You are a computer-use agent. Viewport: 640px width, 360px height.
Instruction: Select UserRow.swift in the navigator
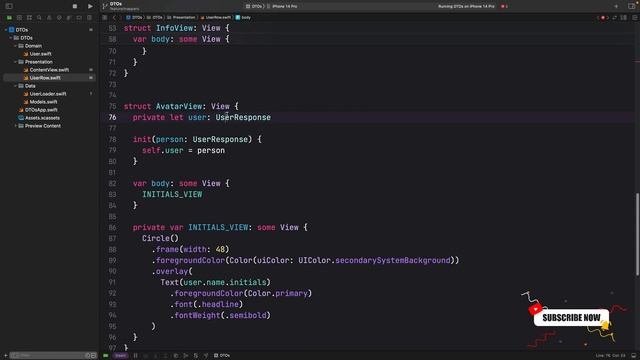[x=49, y=78]
